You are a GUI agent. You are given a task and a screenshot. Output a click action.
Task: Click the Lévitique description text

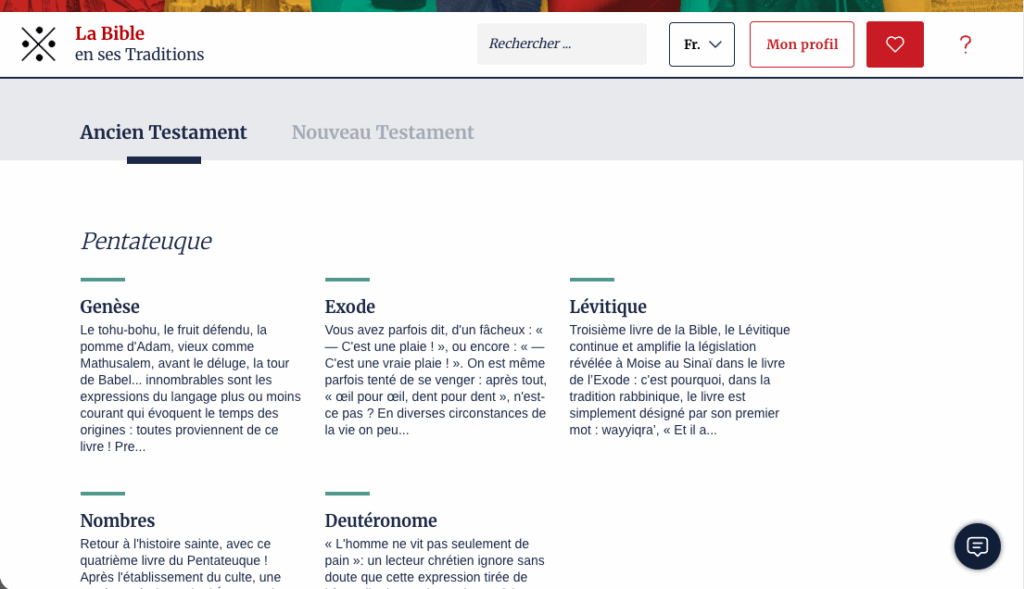coord(680,380)
